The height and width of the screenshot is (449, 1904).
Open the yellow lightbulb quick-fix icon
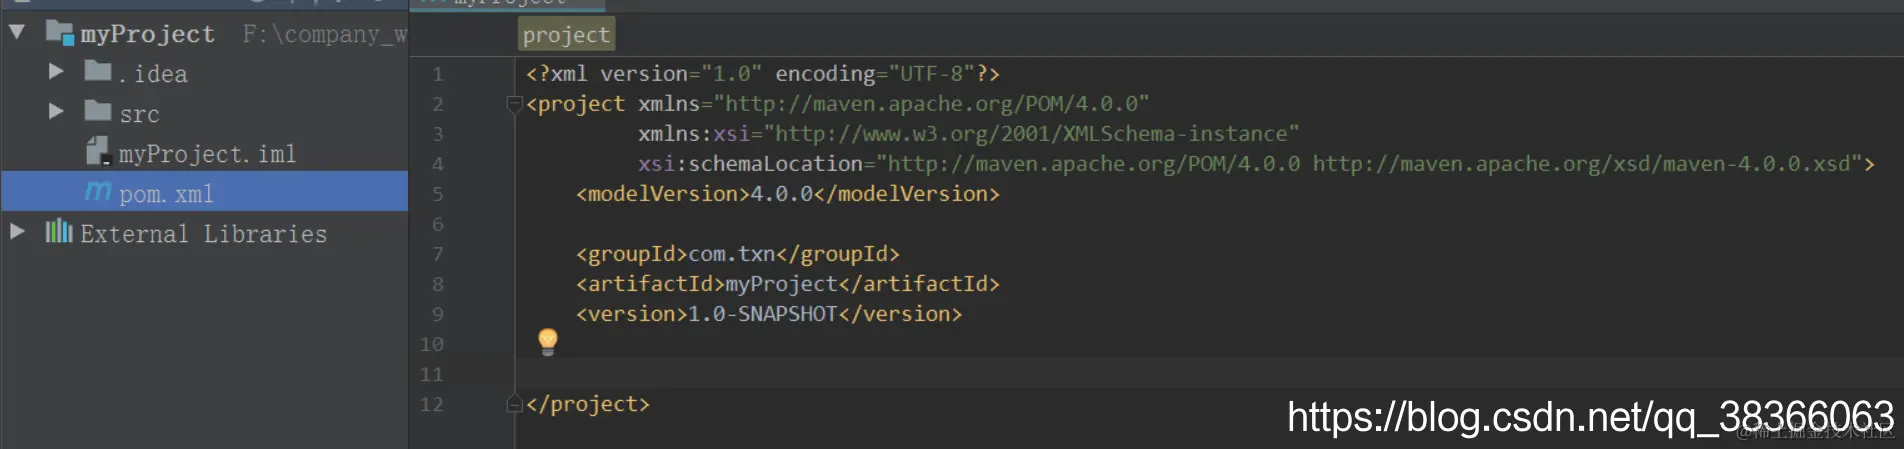[548, 342]
